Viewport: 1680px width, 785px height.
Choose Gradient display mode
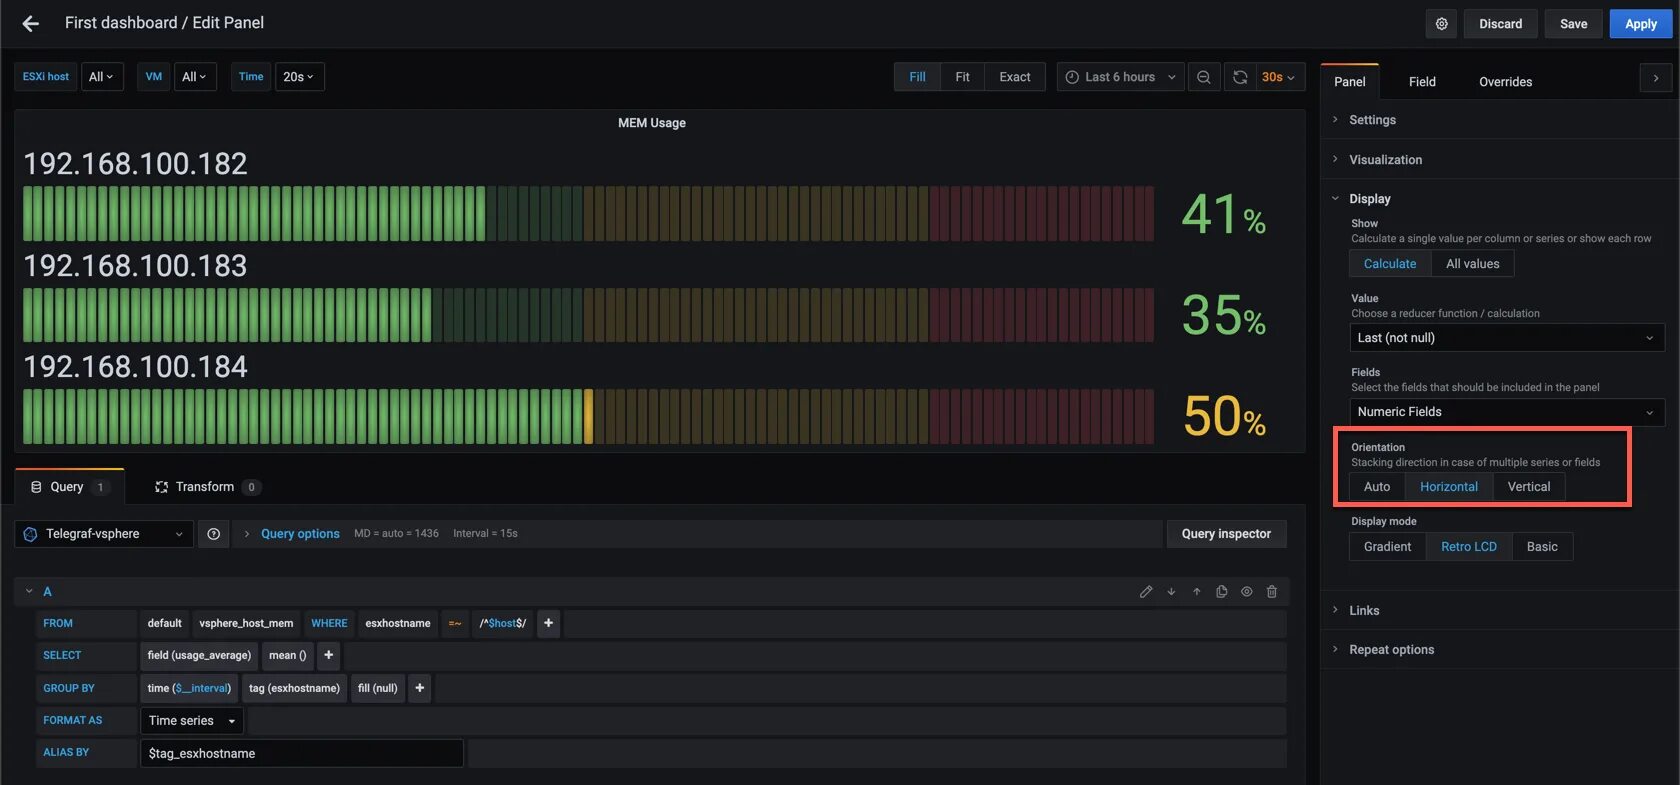point(1387,547)
